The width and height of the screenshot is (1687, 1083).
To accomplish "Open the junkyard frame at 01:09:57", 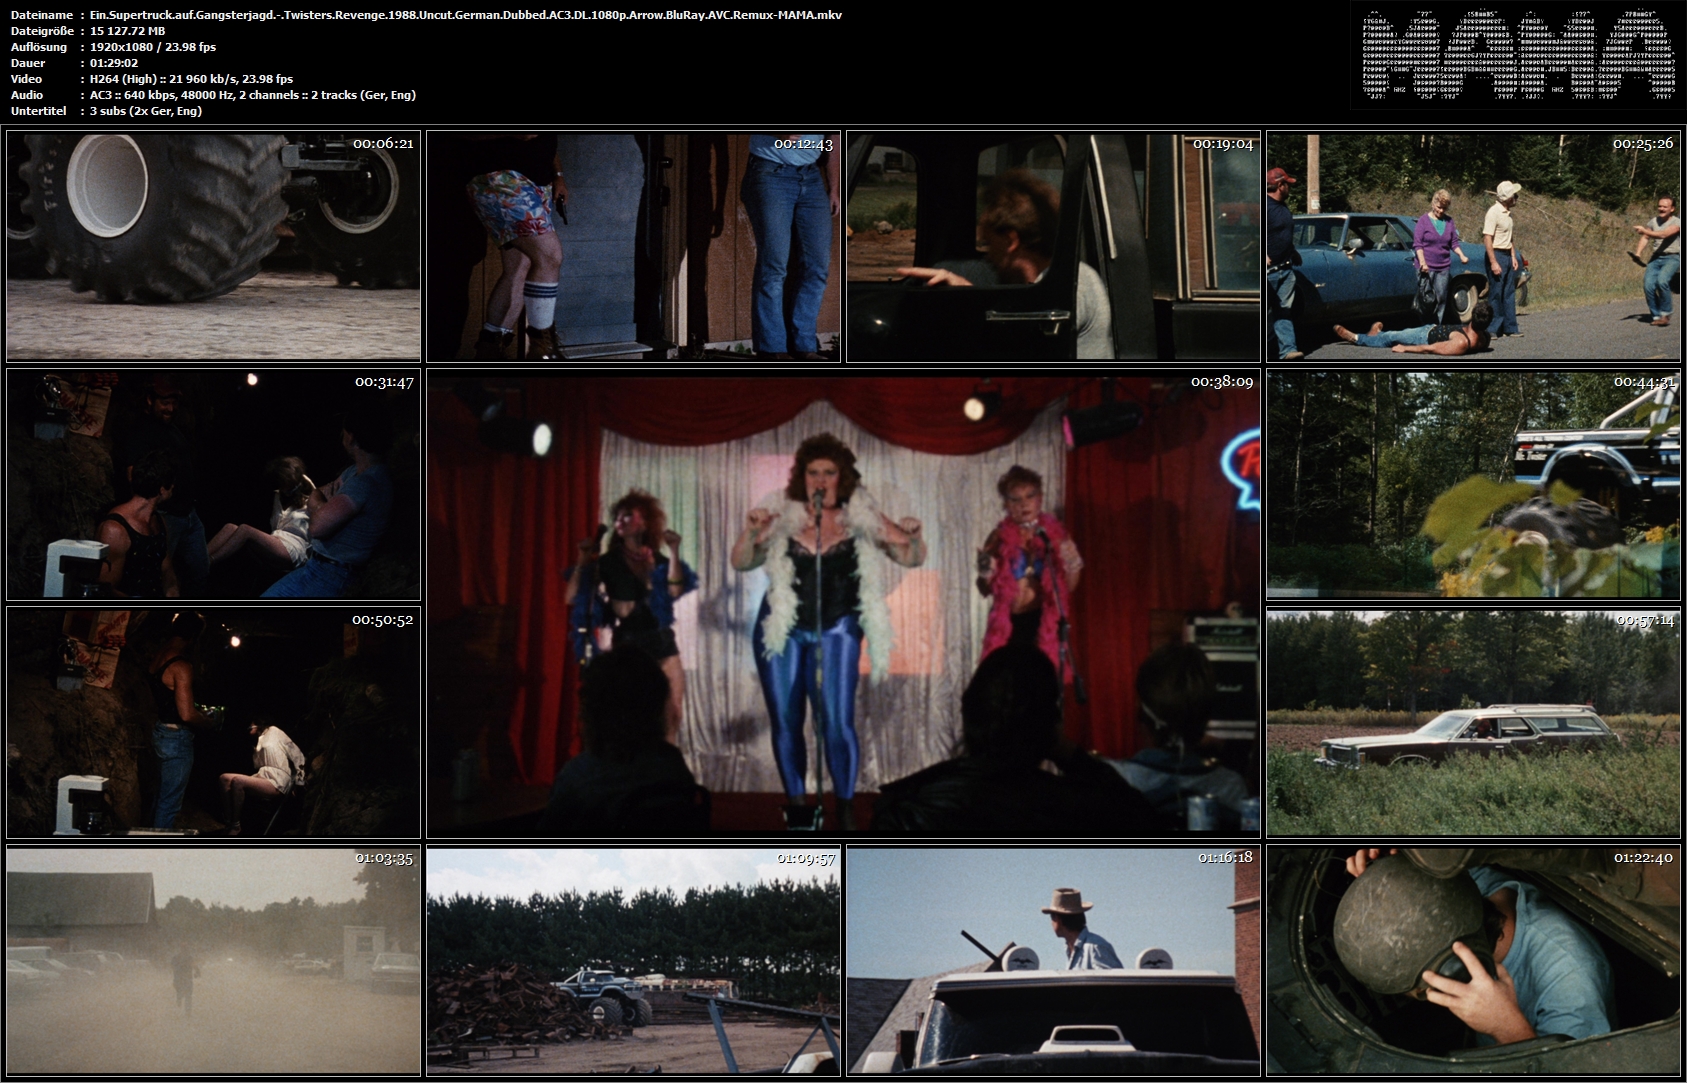I will pyautogui.click(x=633, y=961).
